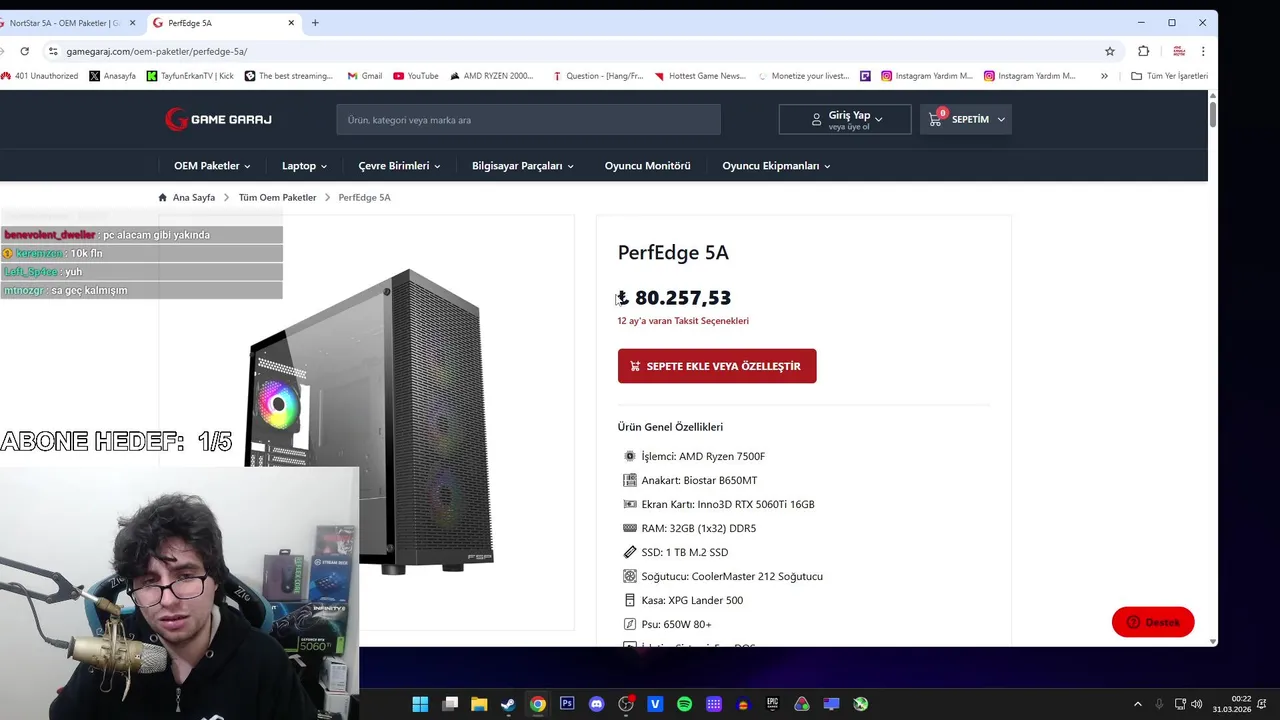Open File Explorer from taskbar
The height and width of the screenshot is (720, 1280).
479,704
